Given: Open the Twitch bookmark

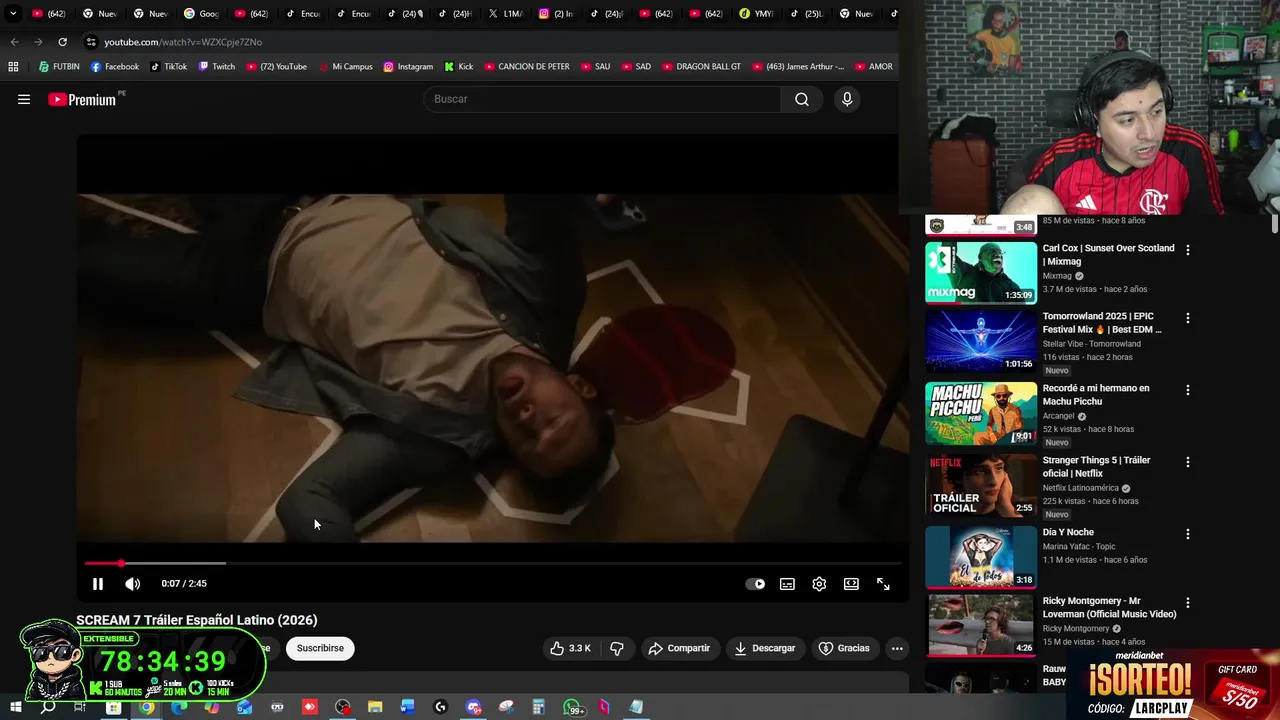Looking at the screenshot, I should 217,67.
